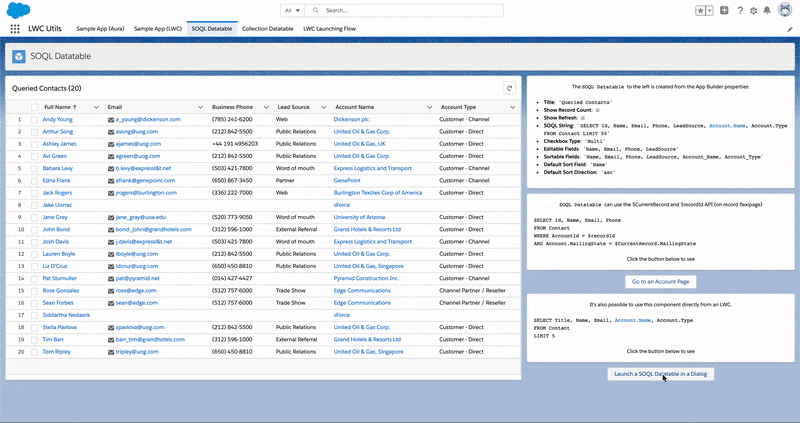Screen dimensions: 800x423
Task: Open the Help question mark icon
Action: (740, 10)
